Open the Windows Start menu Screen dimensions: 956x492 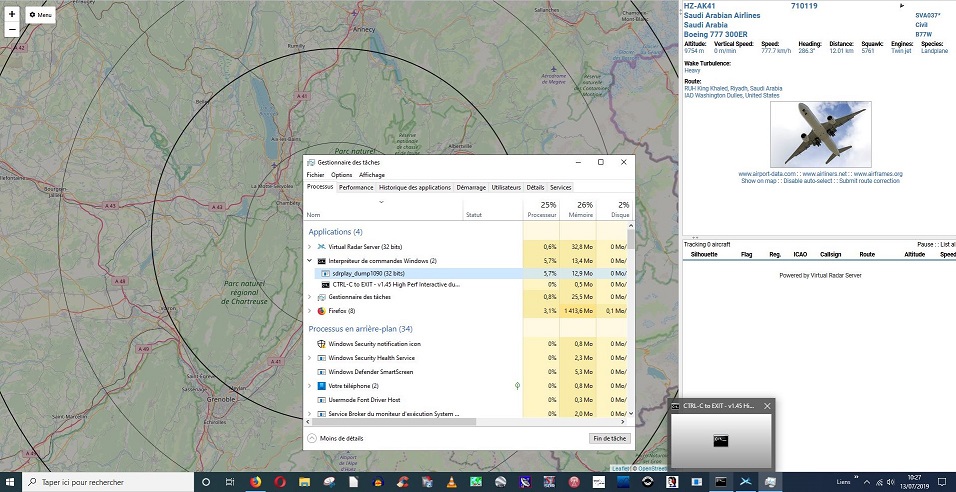tap(10, 482)
